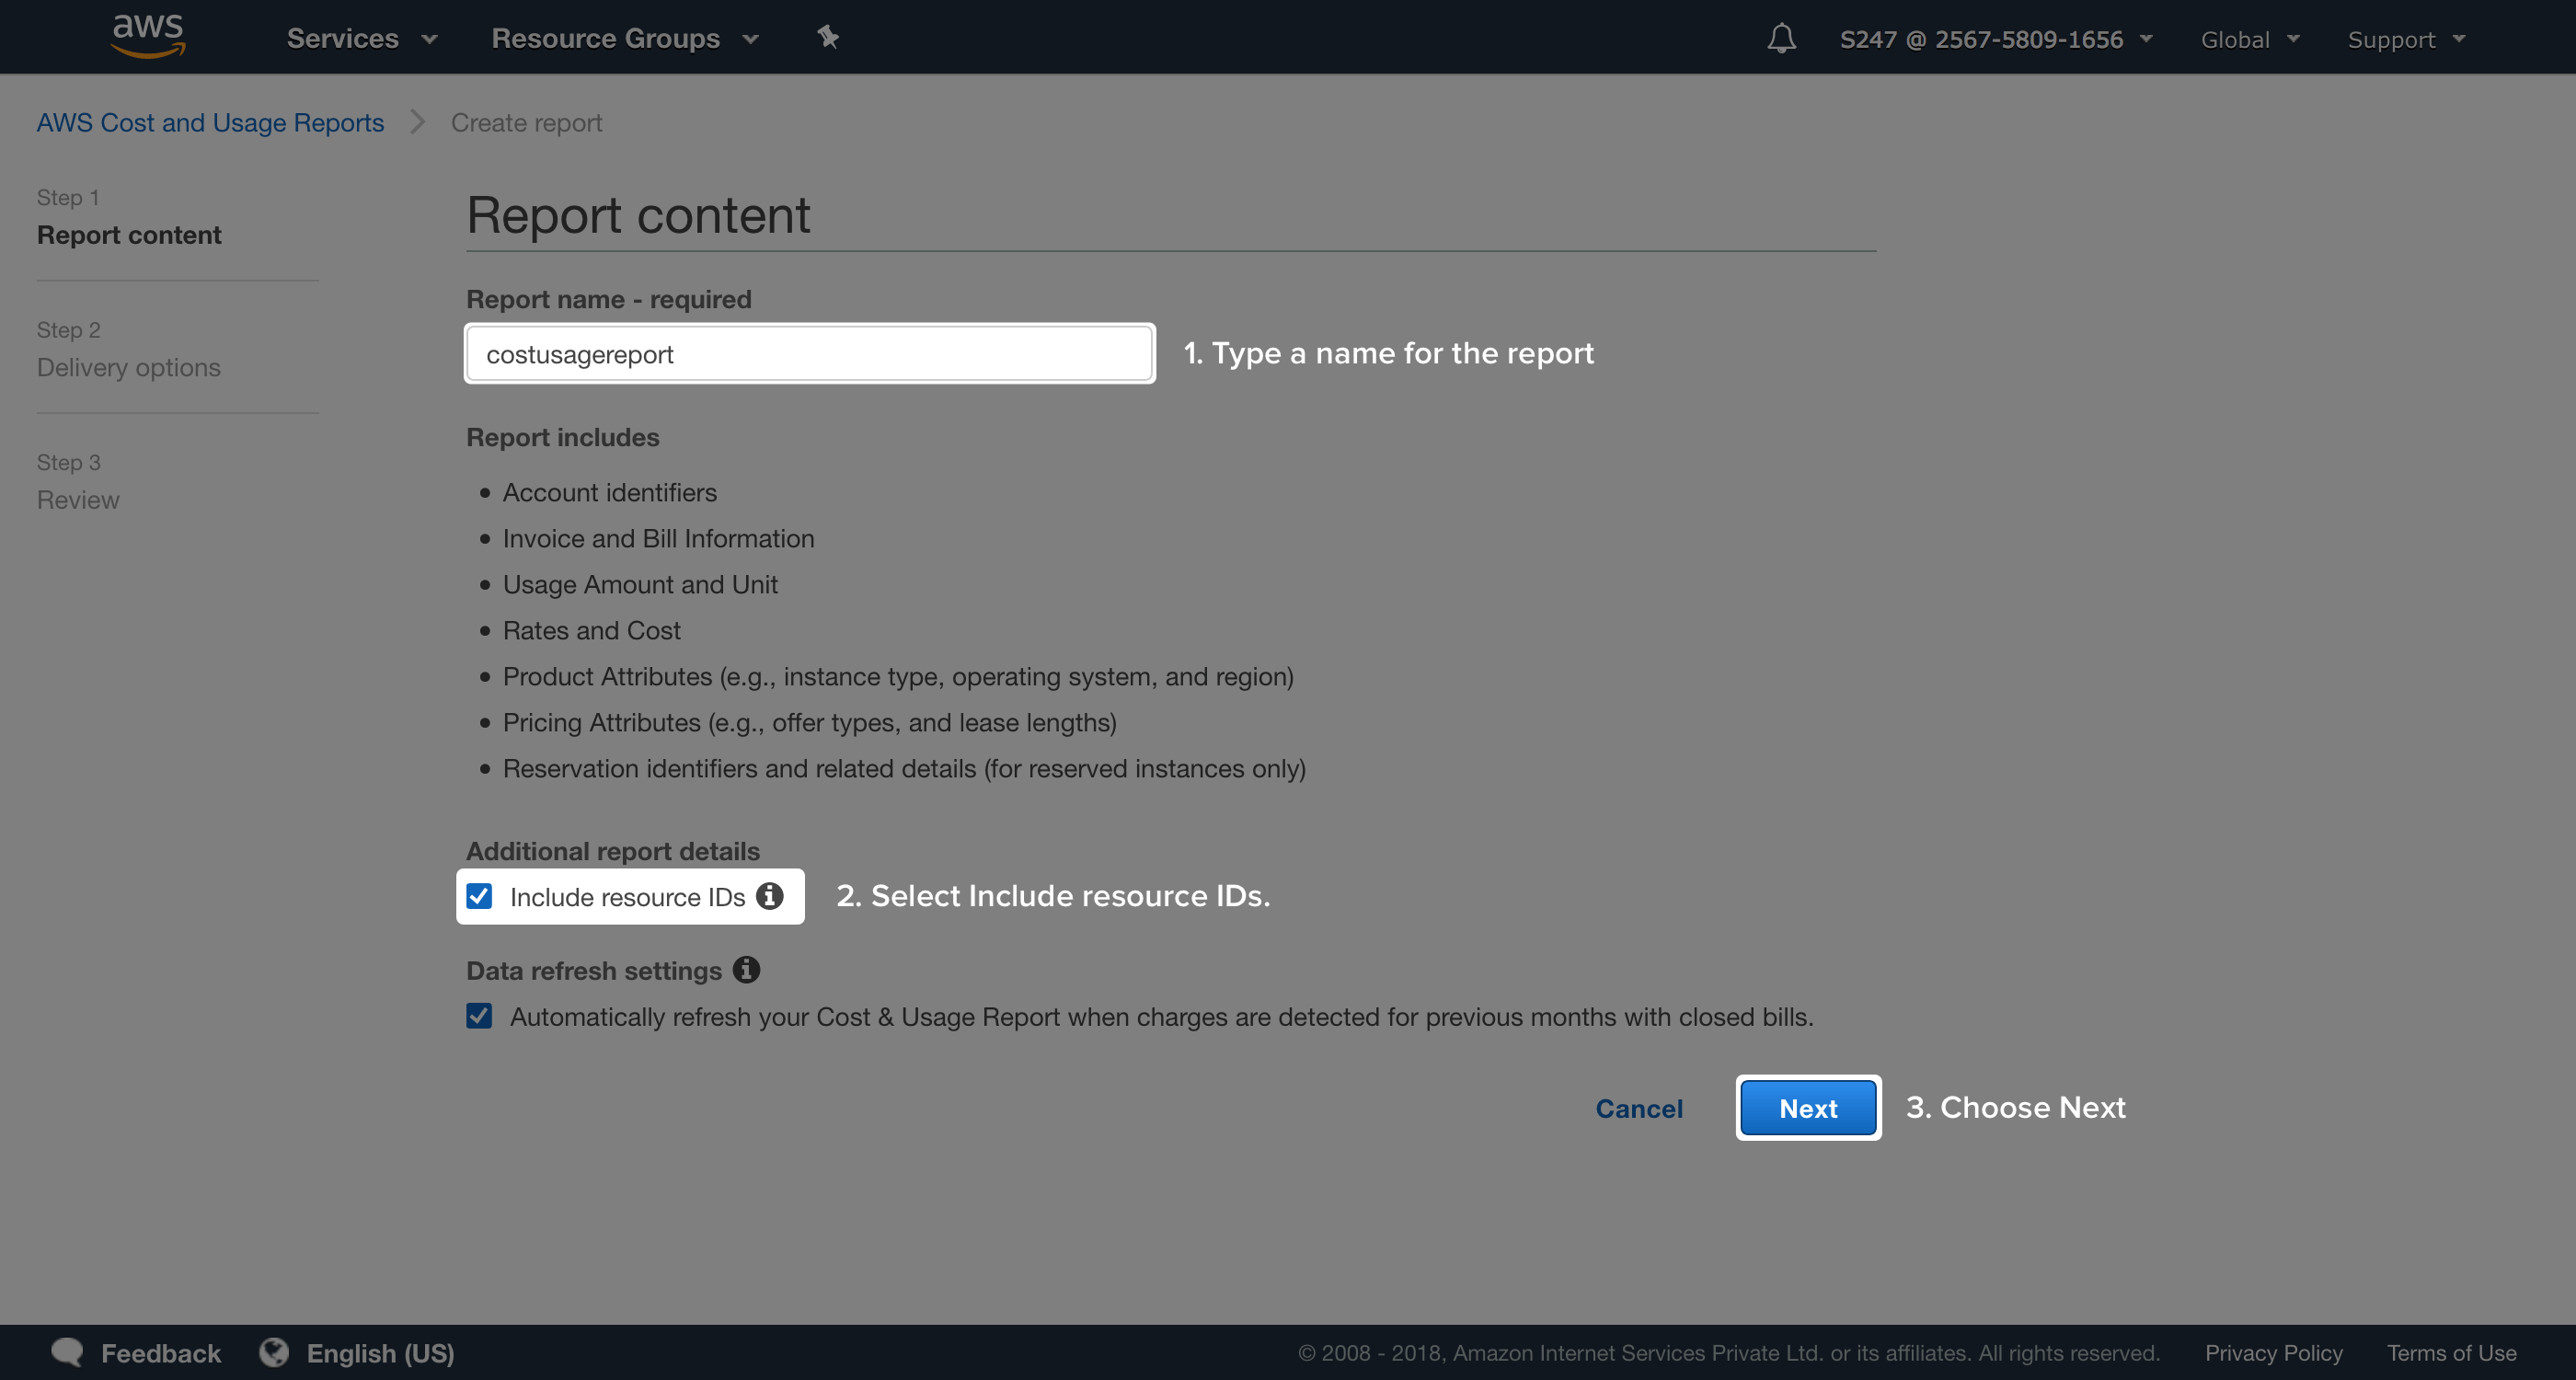
Task: Click the AWS home logo
Action: (x=147, y=36)
